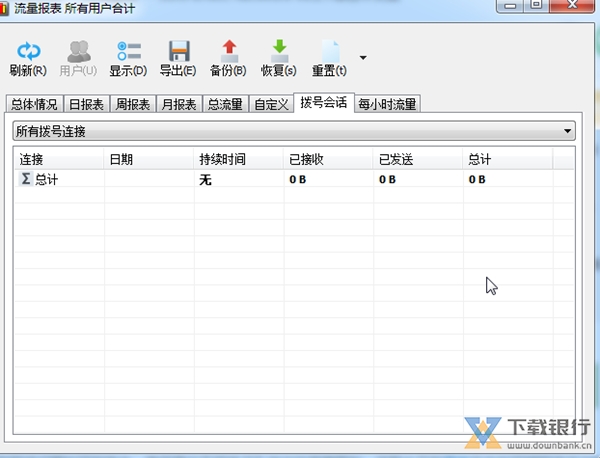Open the Display (显示) options icon
This screenshot has width=600, height=458.
(129, 51)
